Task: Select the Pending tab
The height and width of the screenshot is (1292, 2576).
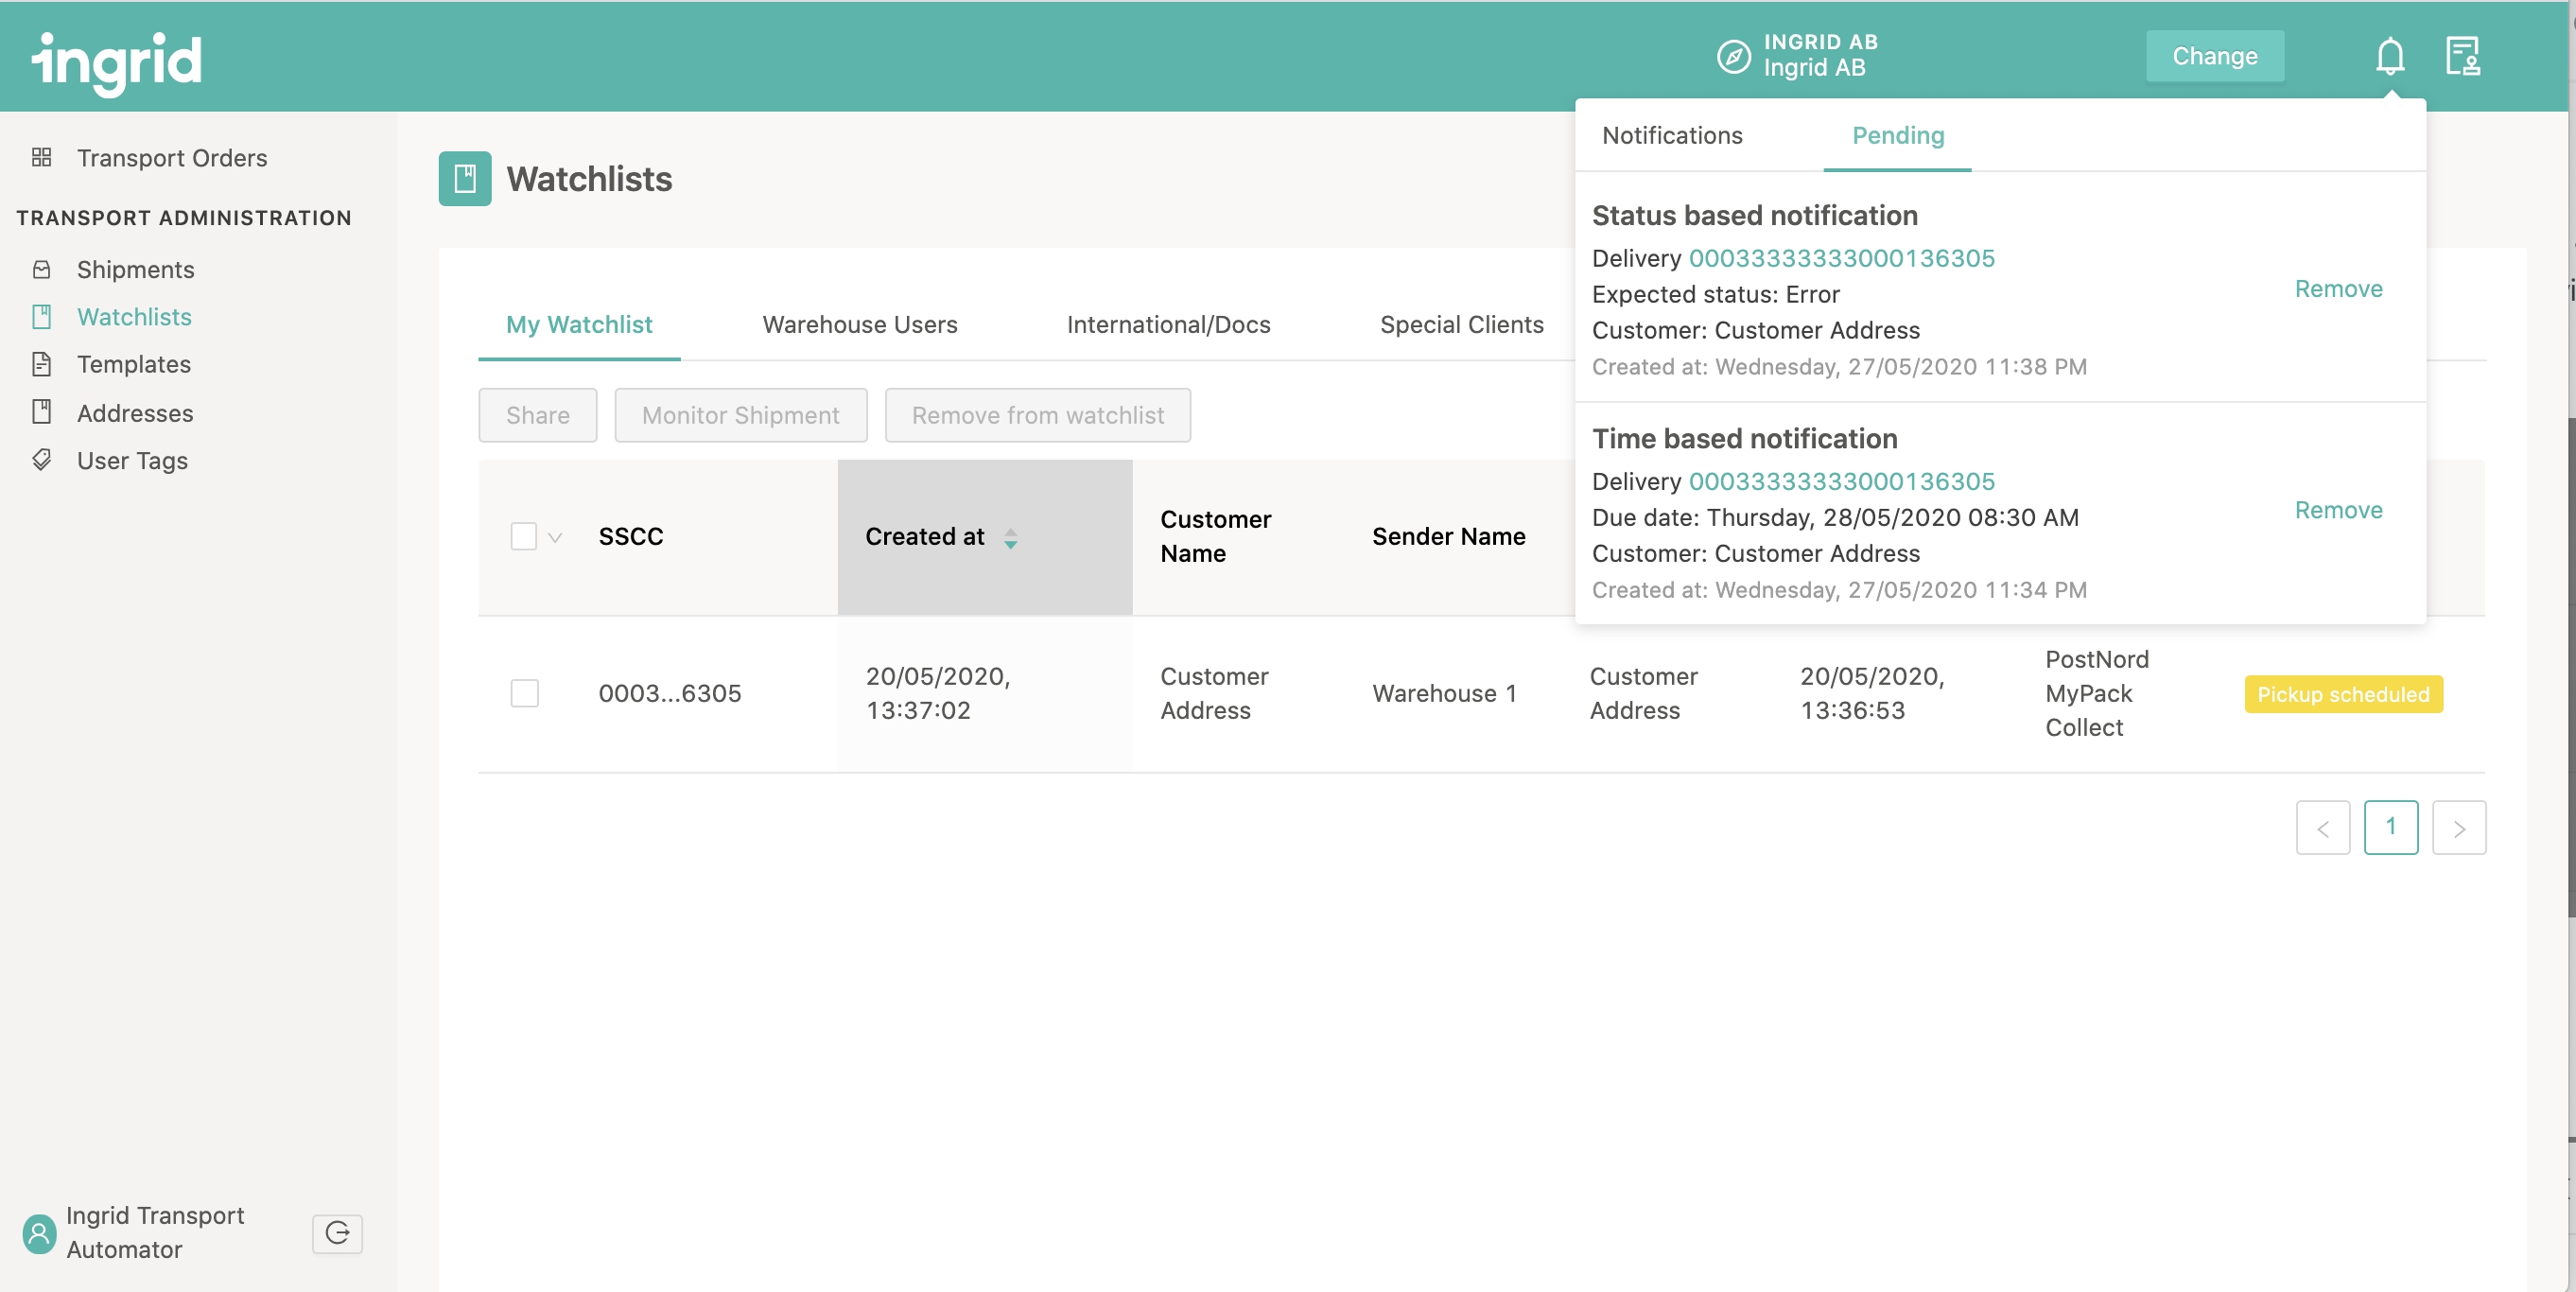Action: (1897, 135)
